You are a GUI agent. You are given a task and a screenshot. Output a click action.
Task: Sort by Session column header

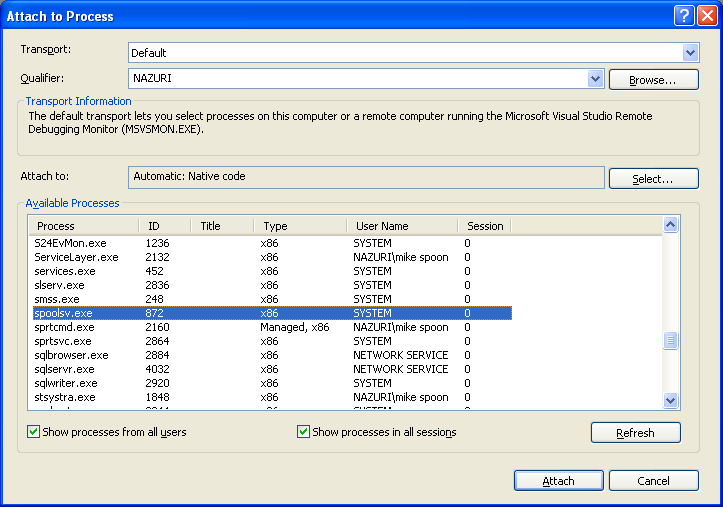[485, 226]
